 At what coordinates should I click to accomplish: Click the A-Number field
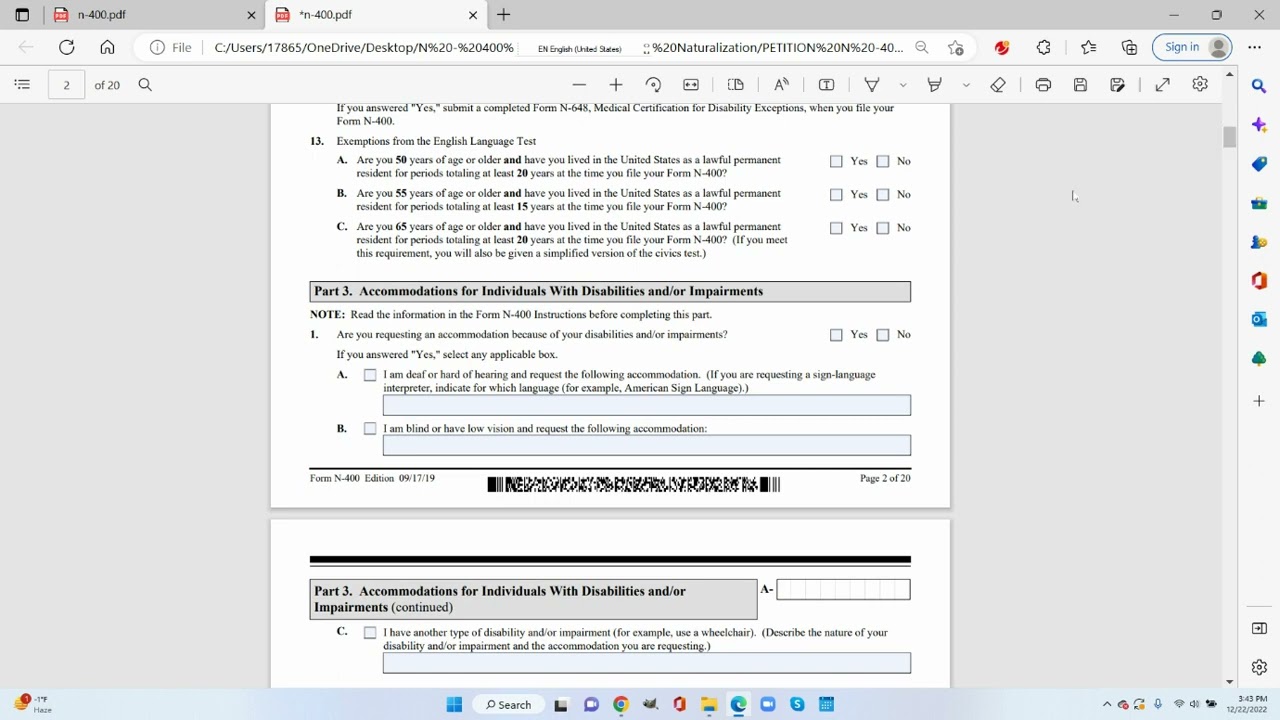pyautogui.click(x=843, y=589)
